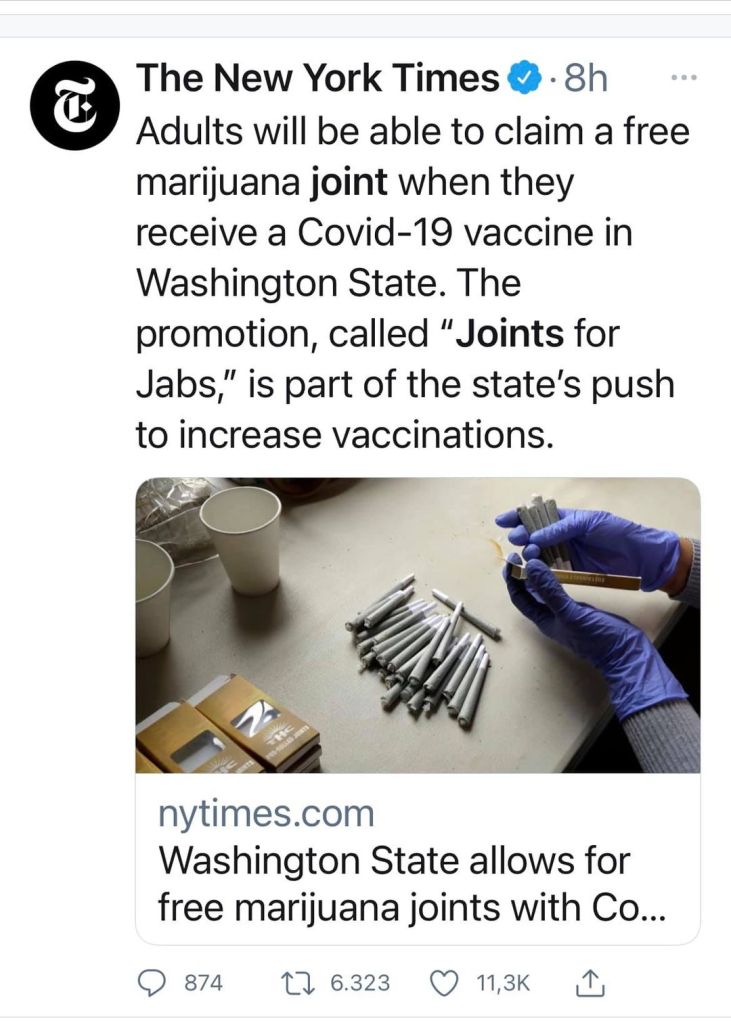Open The New York Times account name

coord(318,79)
